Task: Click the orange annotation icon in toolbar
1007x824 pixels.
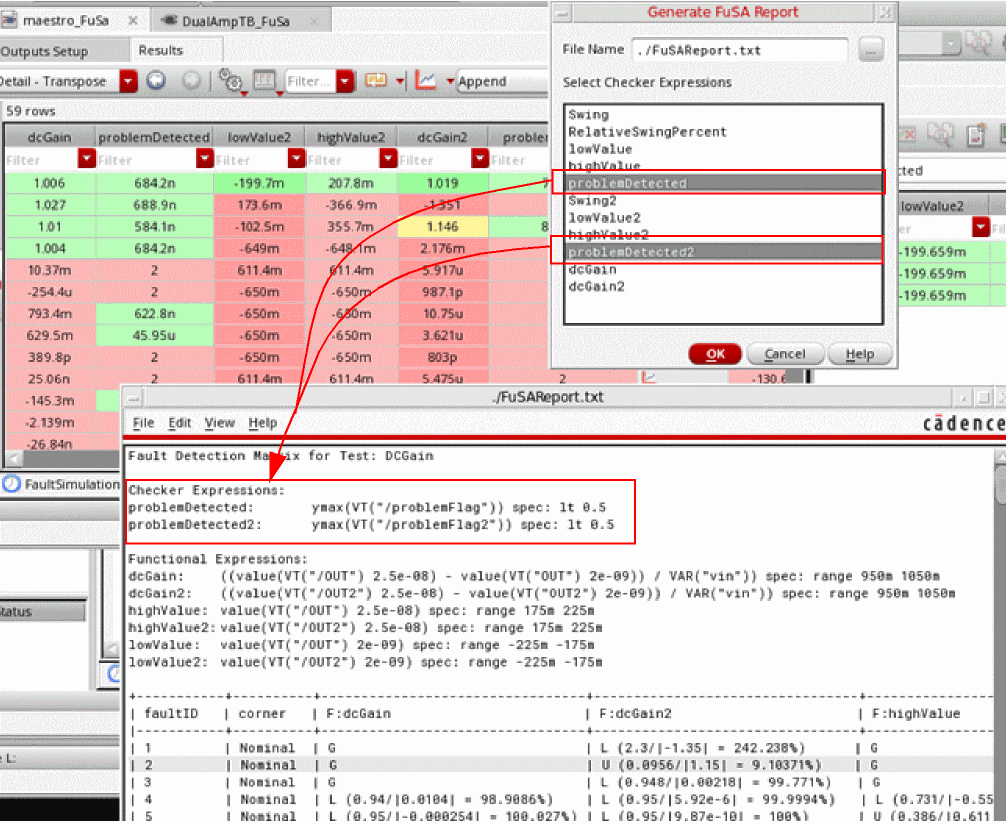Action: (376, 81)
